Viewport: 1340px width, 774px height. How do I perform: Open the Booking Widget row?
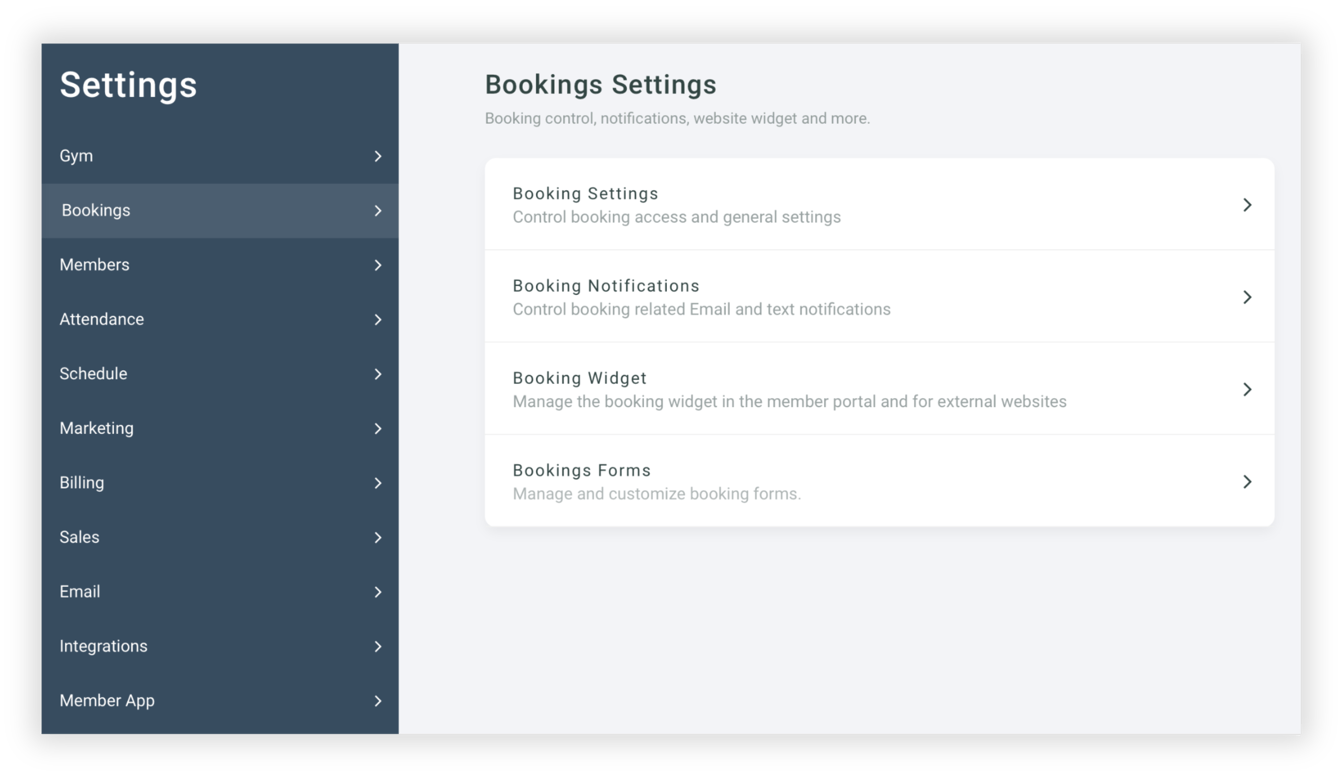click(x=879, y=388)
